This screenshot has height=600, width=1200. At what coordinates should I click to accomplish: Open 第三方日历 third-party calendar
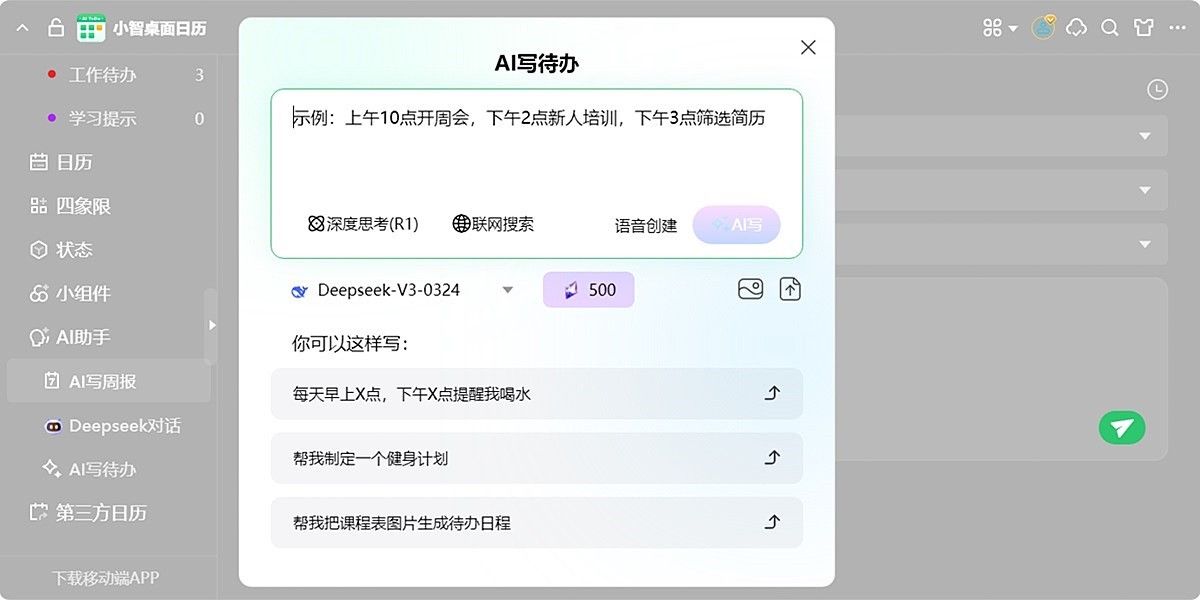point(80,513)
